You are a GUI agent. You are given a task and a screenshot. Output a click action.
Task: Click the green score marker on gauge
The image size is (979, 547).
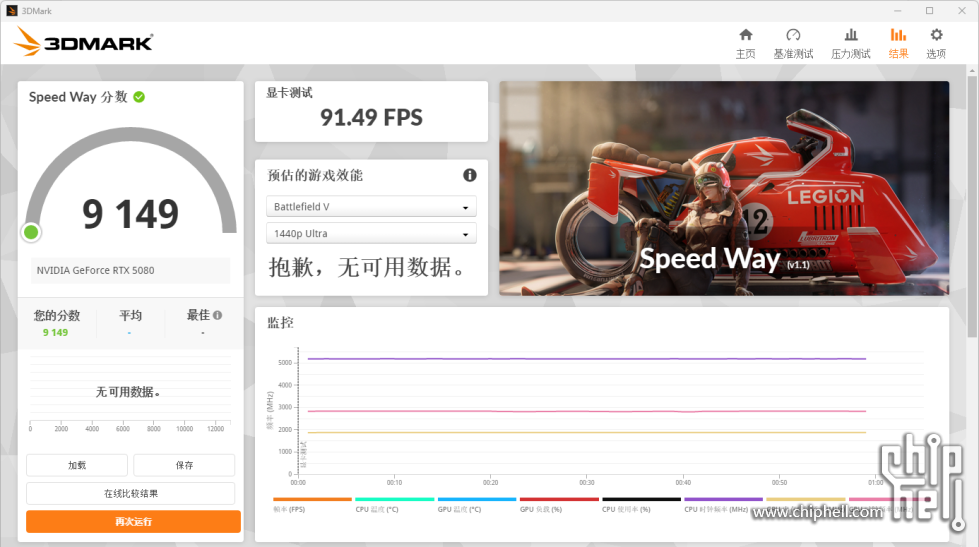(31, 232)
